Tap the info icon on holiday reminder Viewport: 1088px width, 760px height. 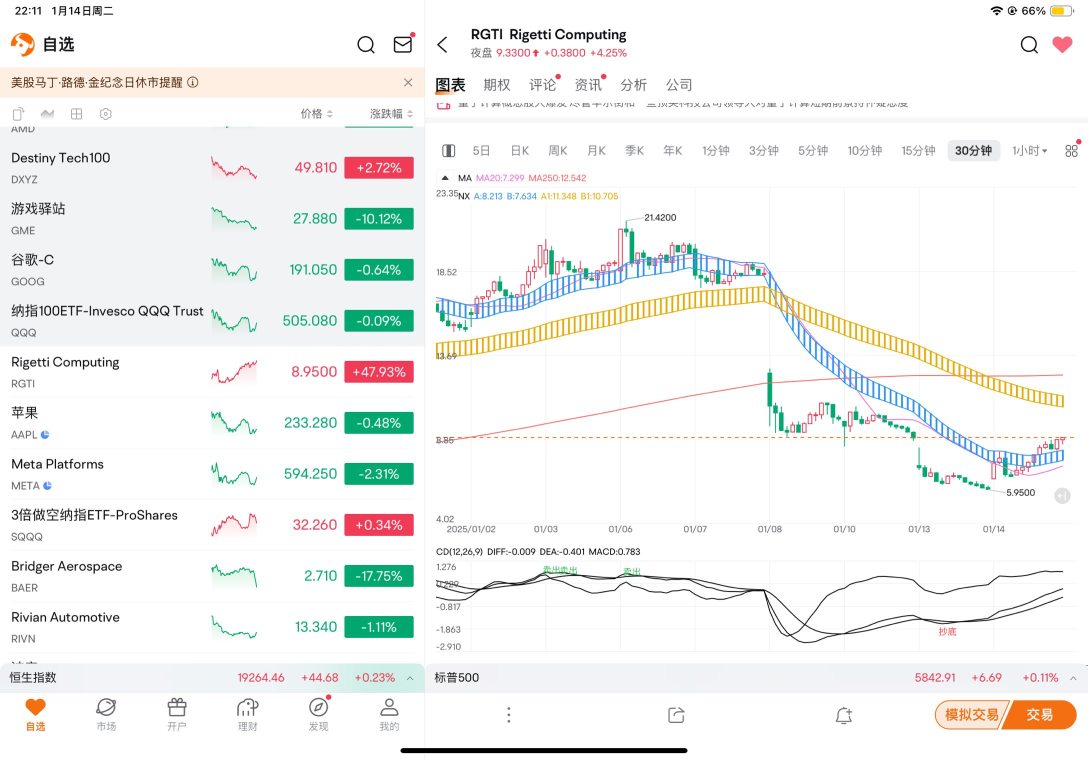(x=193, y=83)
